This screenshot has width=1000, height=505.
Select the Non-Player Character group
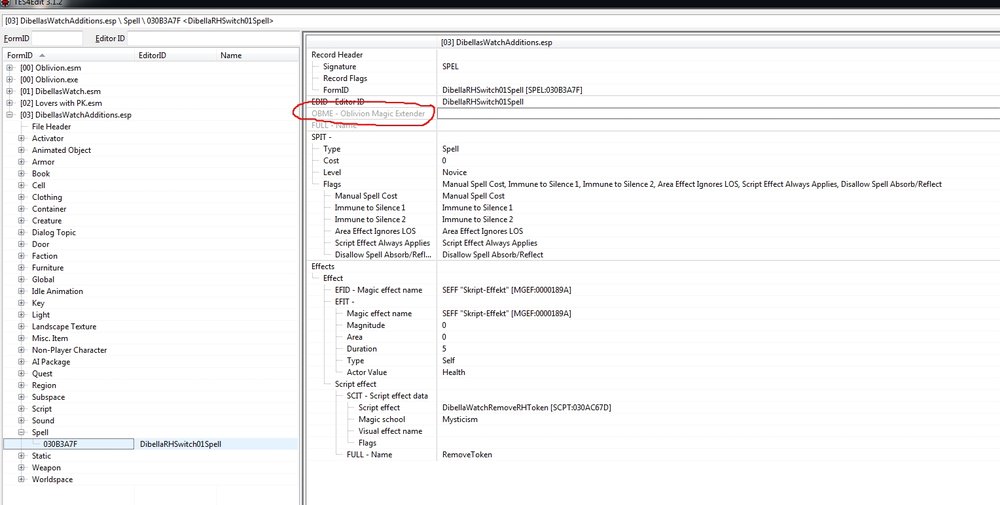[x=70, y=350]
